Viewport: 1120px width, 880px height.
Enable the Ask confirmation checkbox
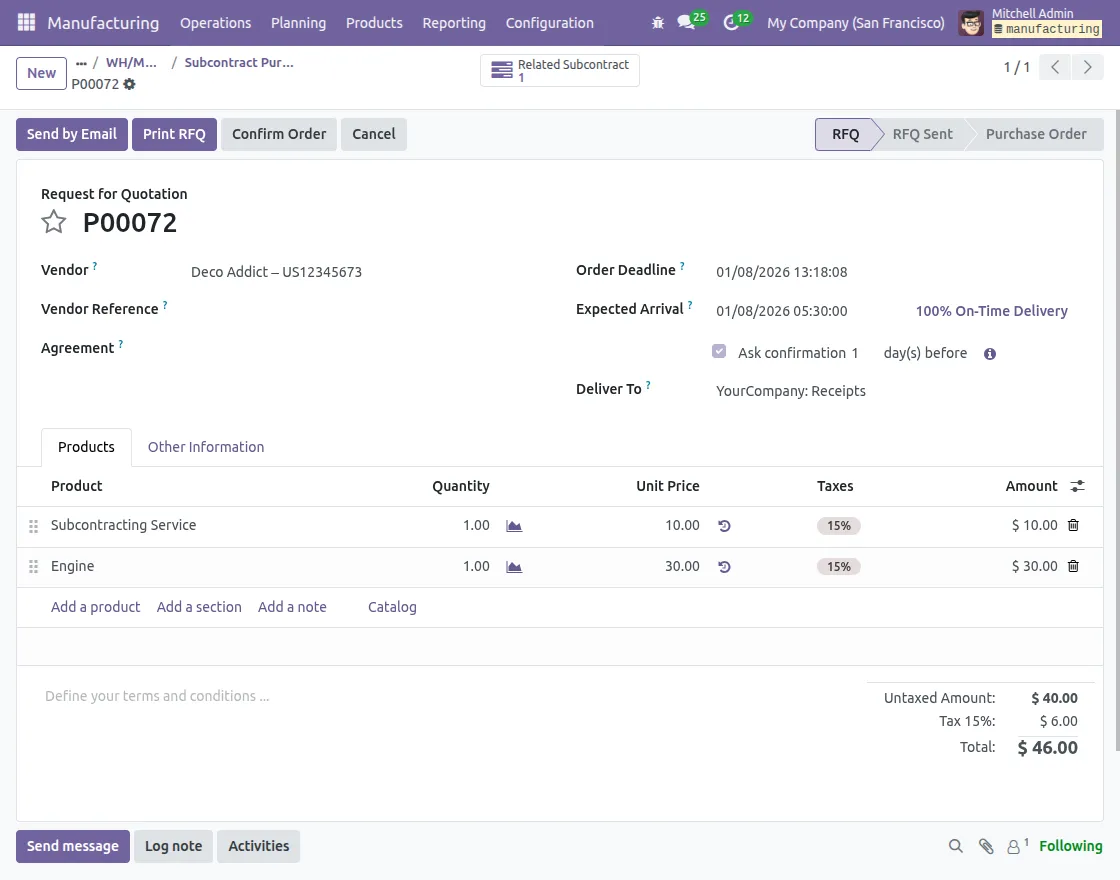point(719,351)
